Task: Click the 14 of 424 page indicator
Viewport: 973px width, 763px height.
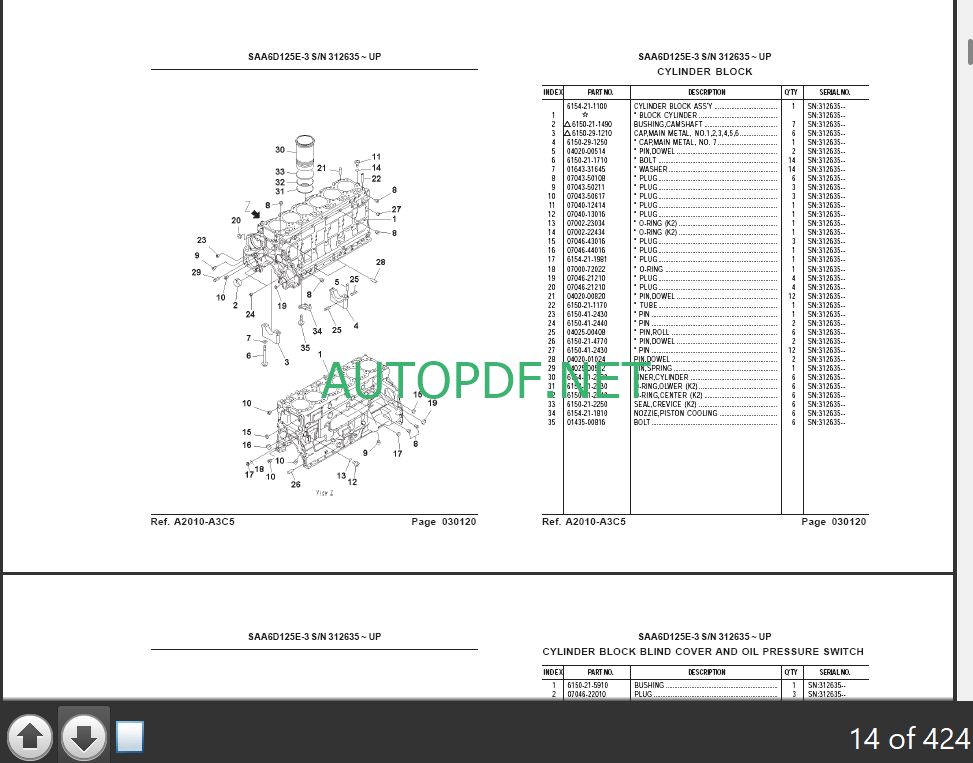Action: [908, 739]
